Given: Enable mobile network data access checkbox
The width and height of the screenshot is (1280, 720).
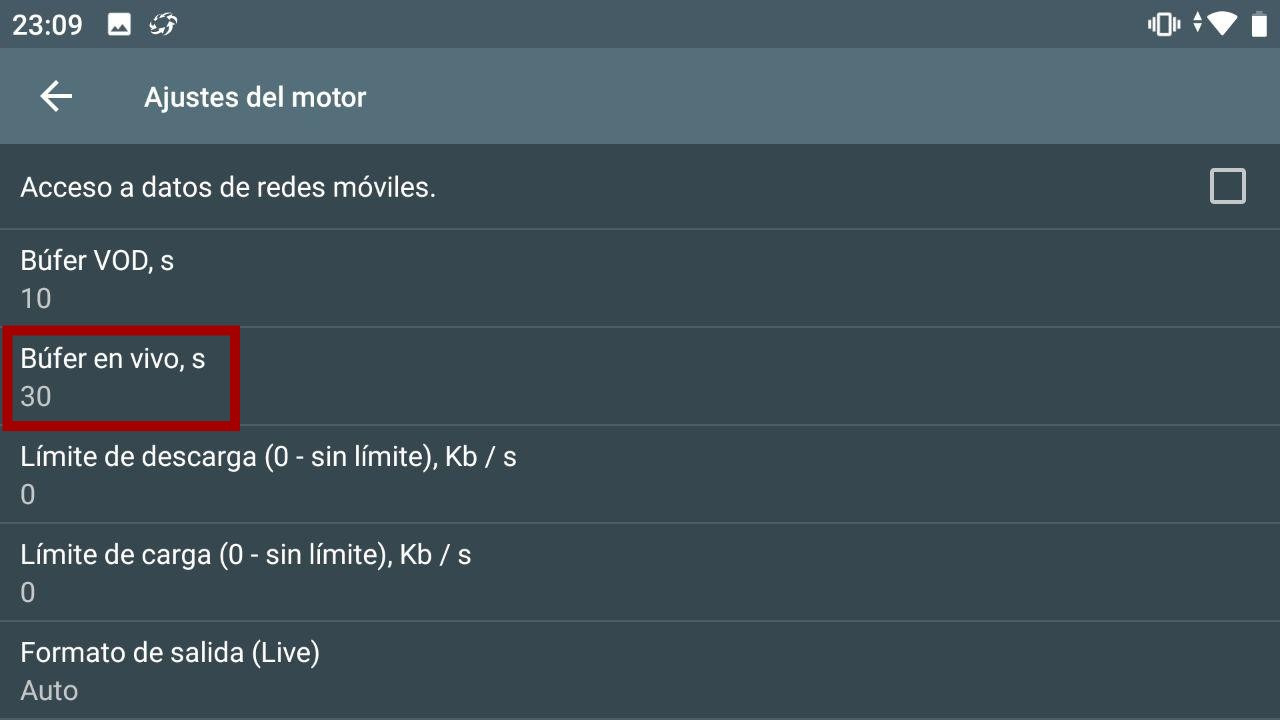Looking at the screenshot, I should pyautogui.click(x=1227, y=187).
